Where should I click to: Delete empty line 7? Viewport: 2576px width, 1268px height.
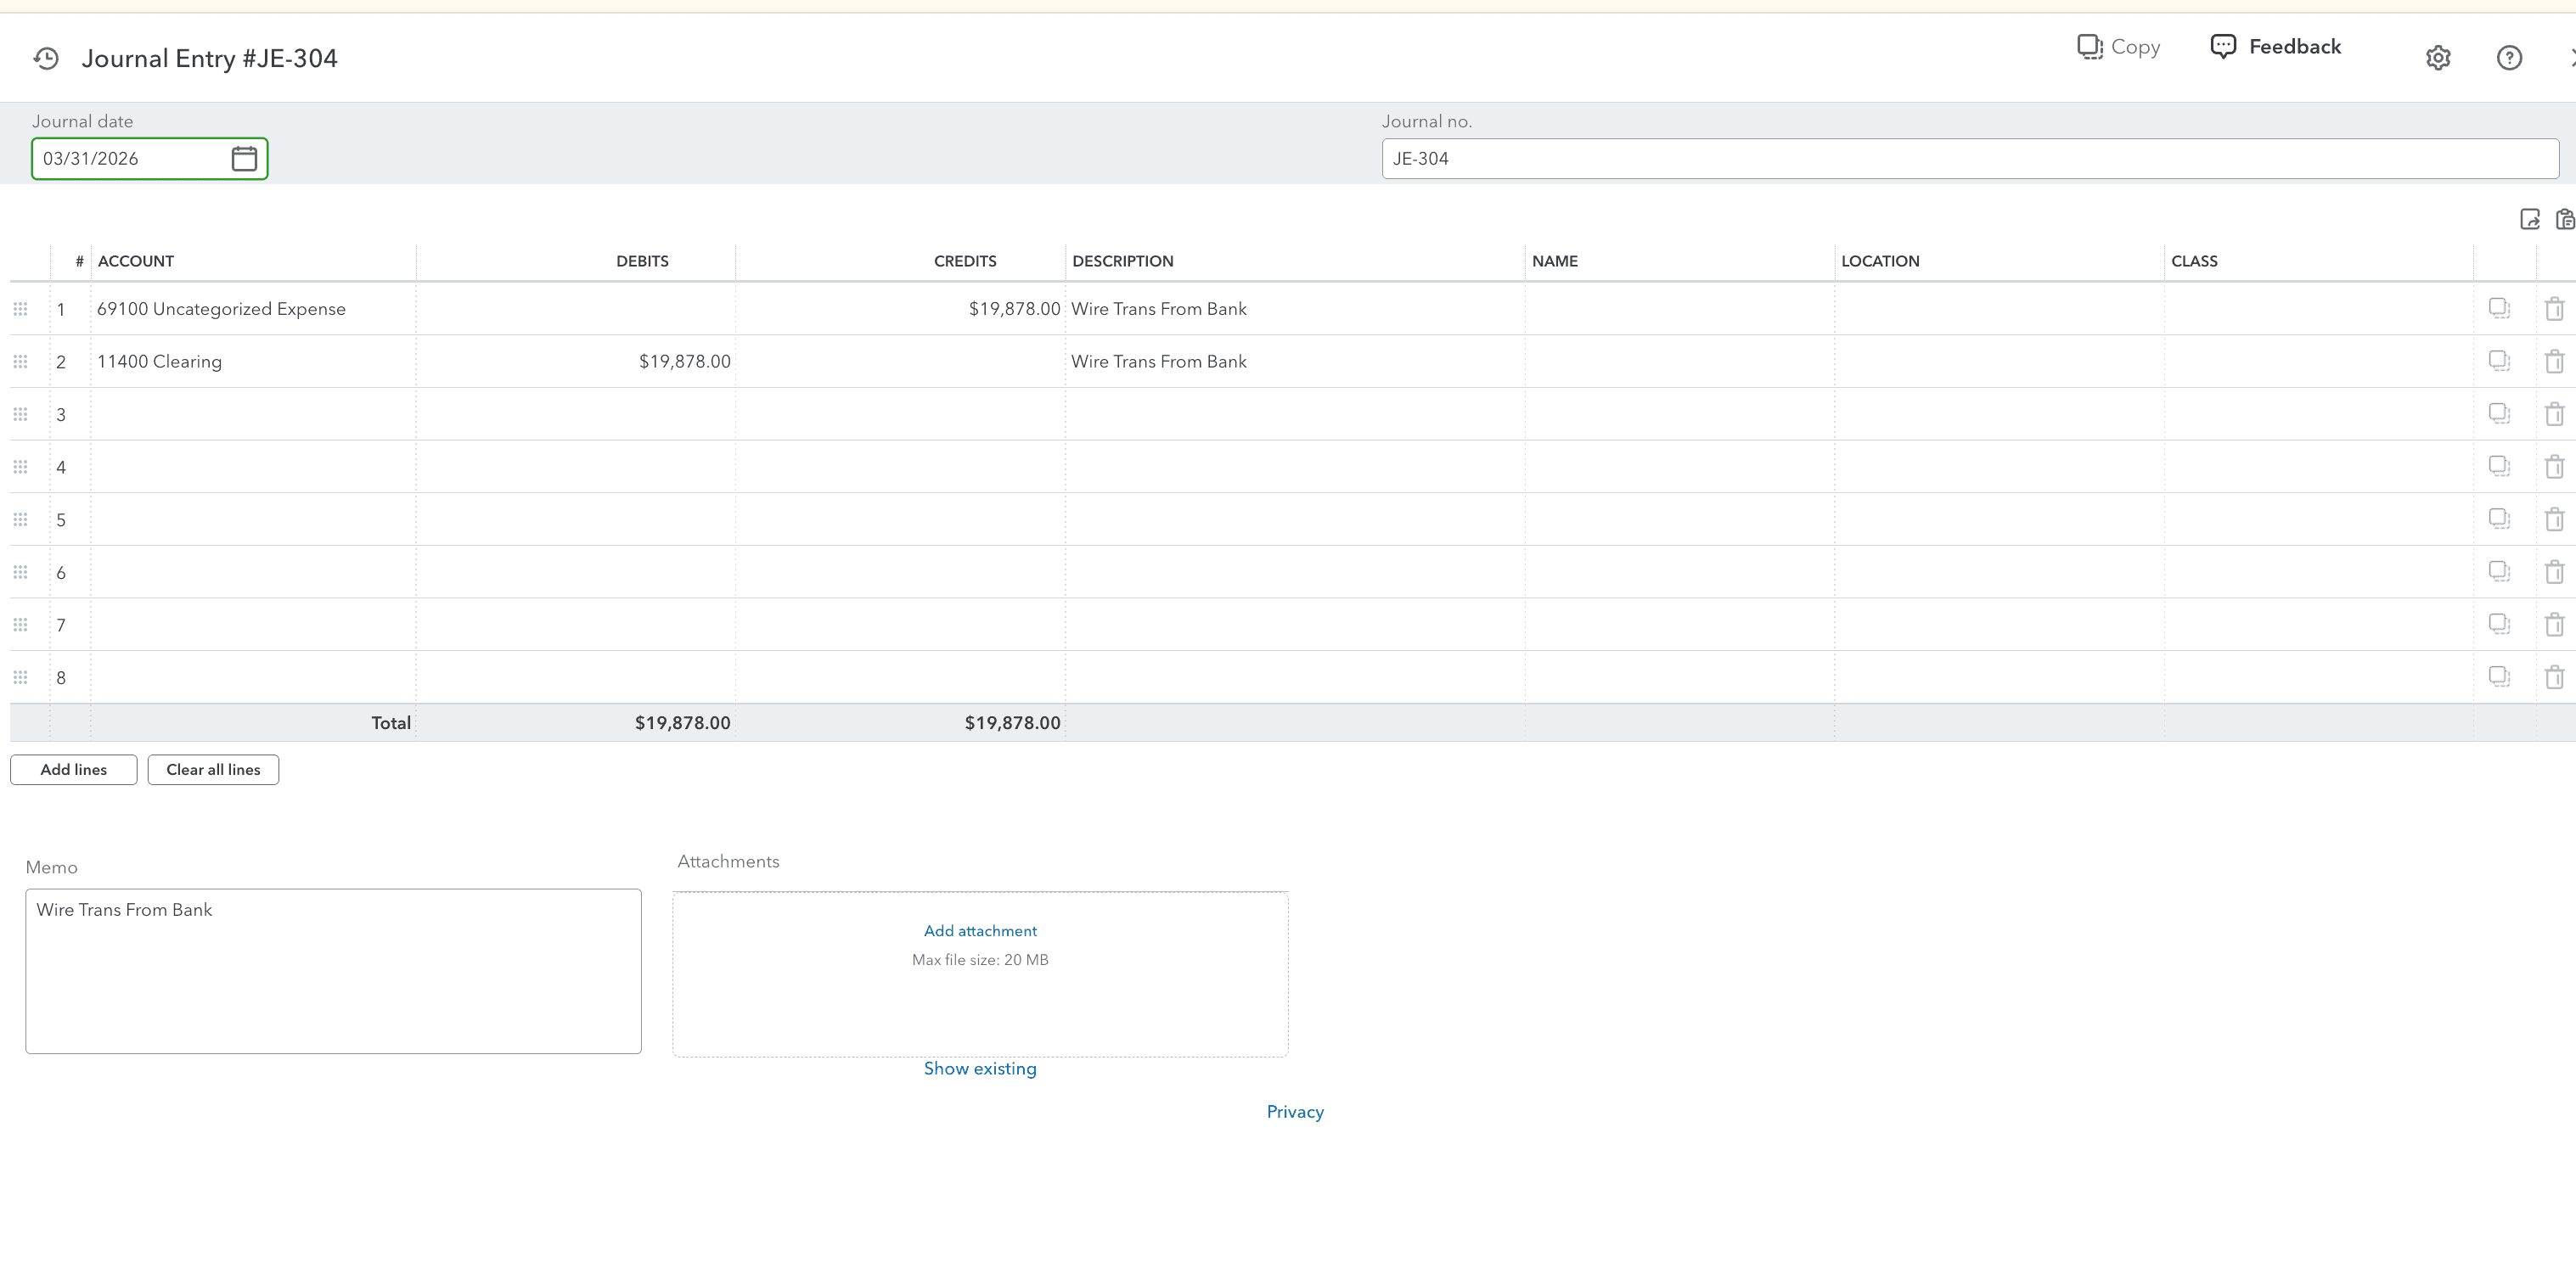2554,624
